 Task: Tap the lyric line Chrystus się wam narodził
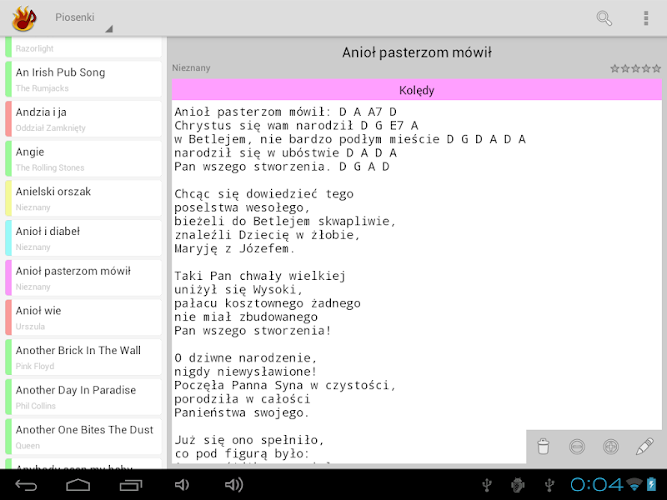[264, 126]
